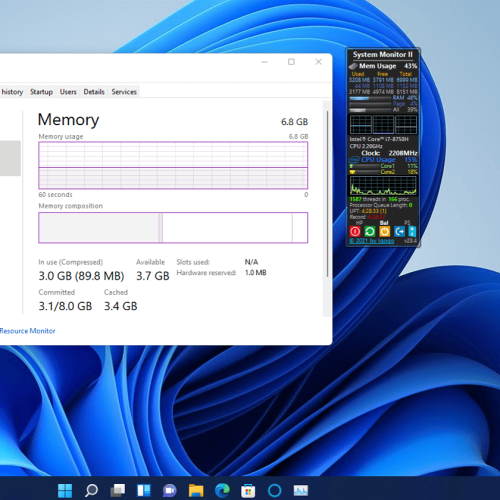Click the All memory usage bar in the gadget
This screenshot has height=500, width=500.
click(x=370, y=110)
